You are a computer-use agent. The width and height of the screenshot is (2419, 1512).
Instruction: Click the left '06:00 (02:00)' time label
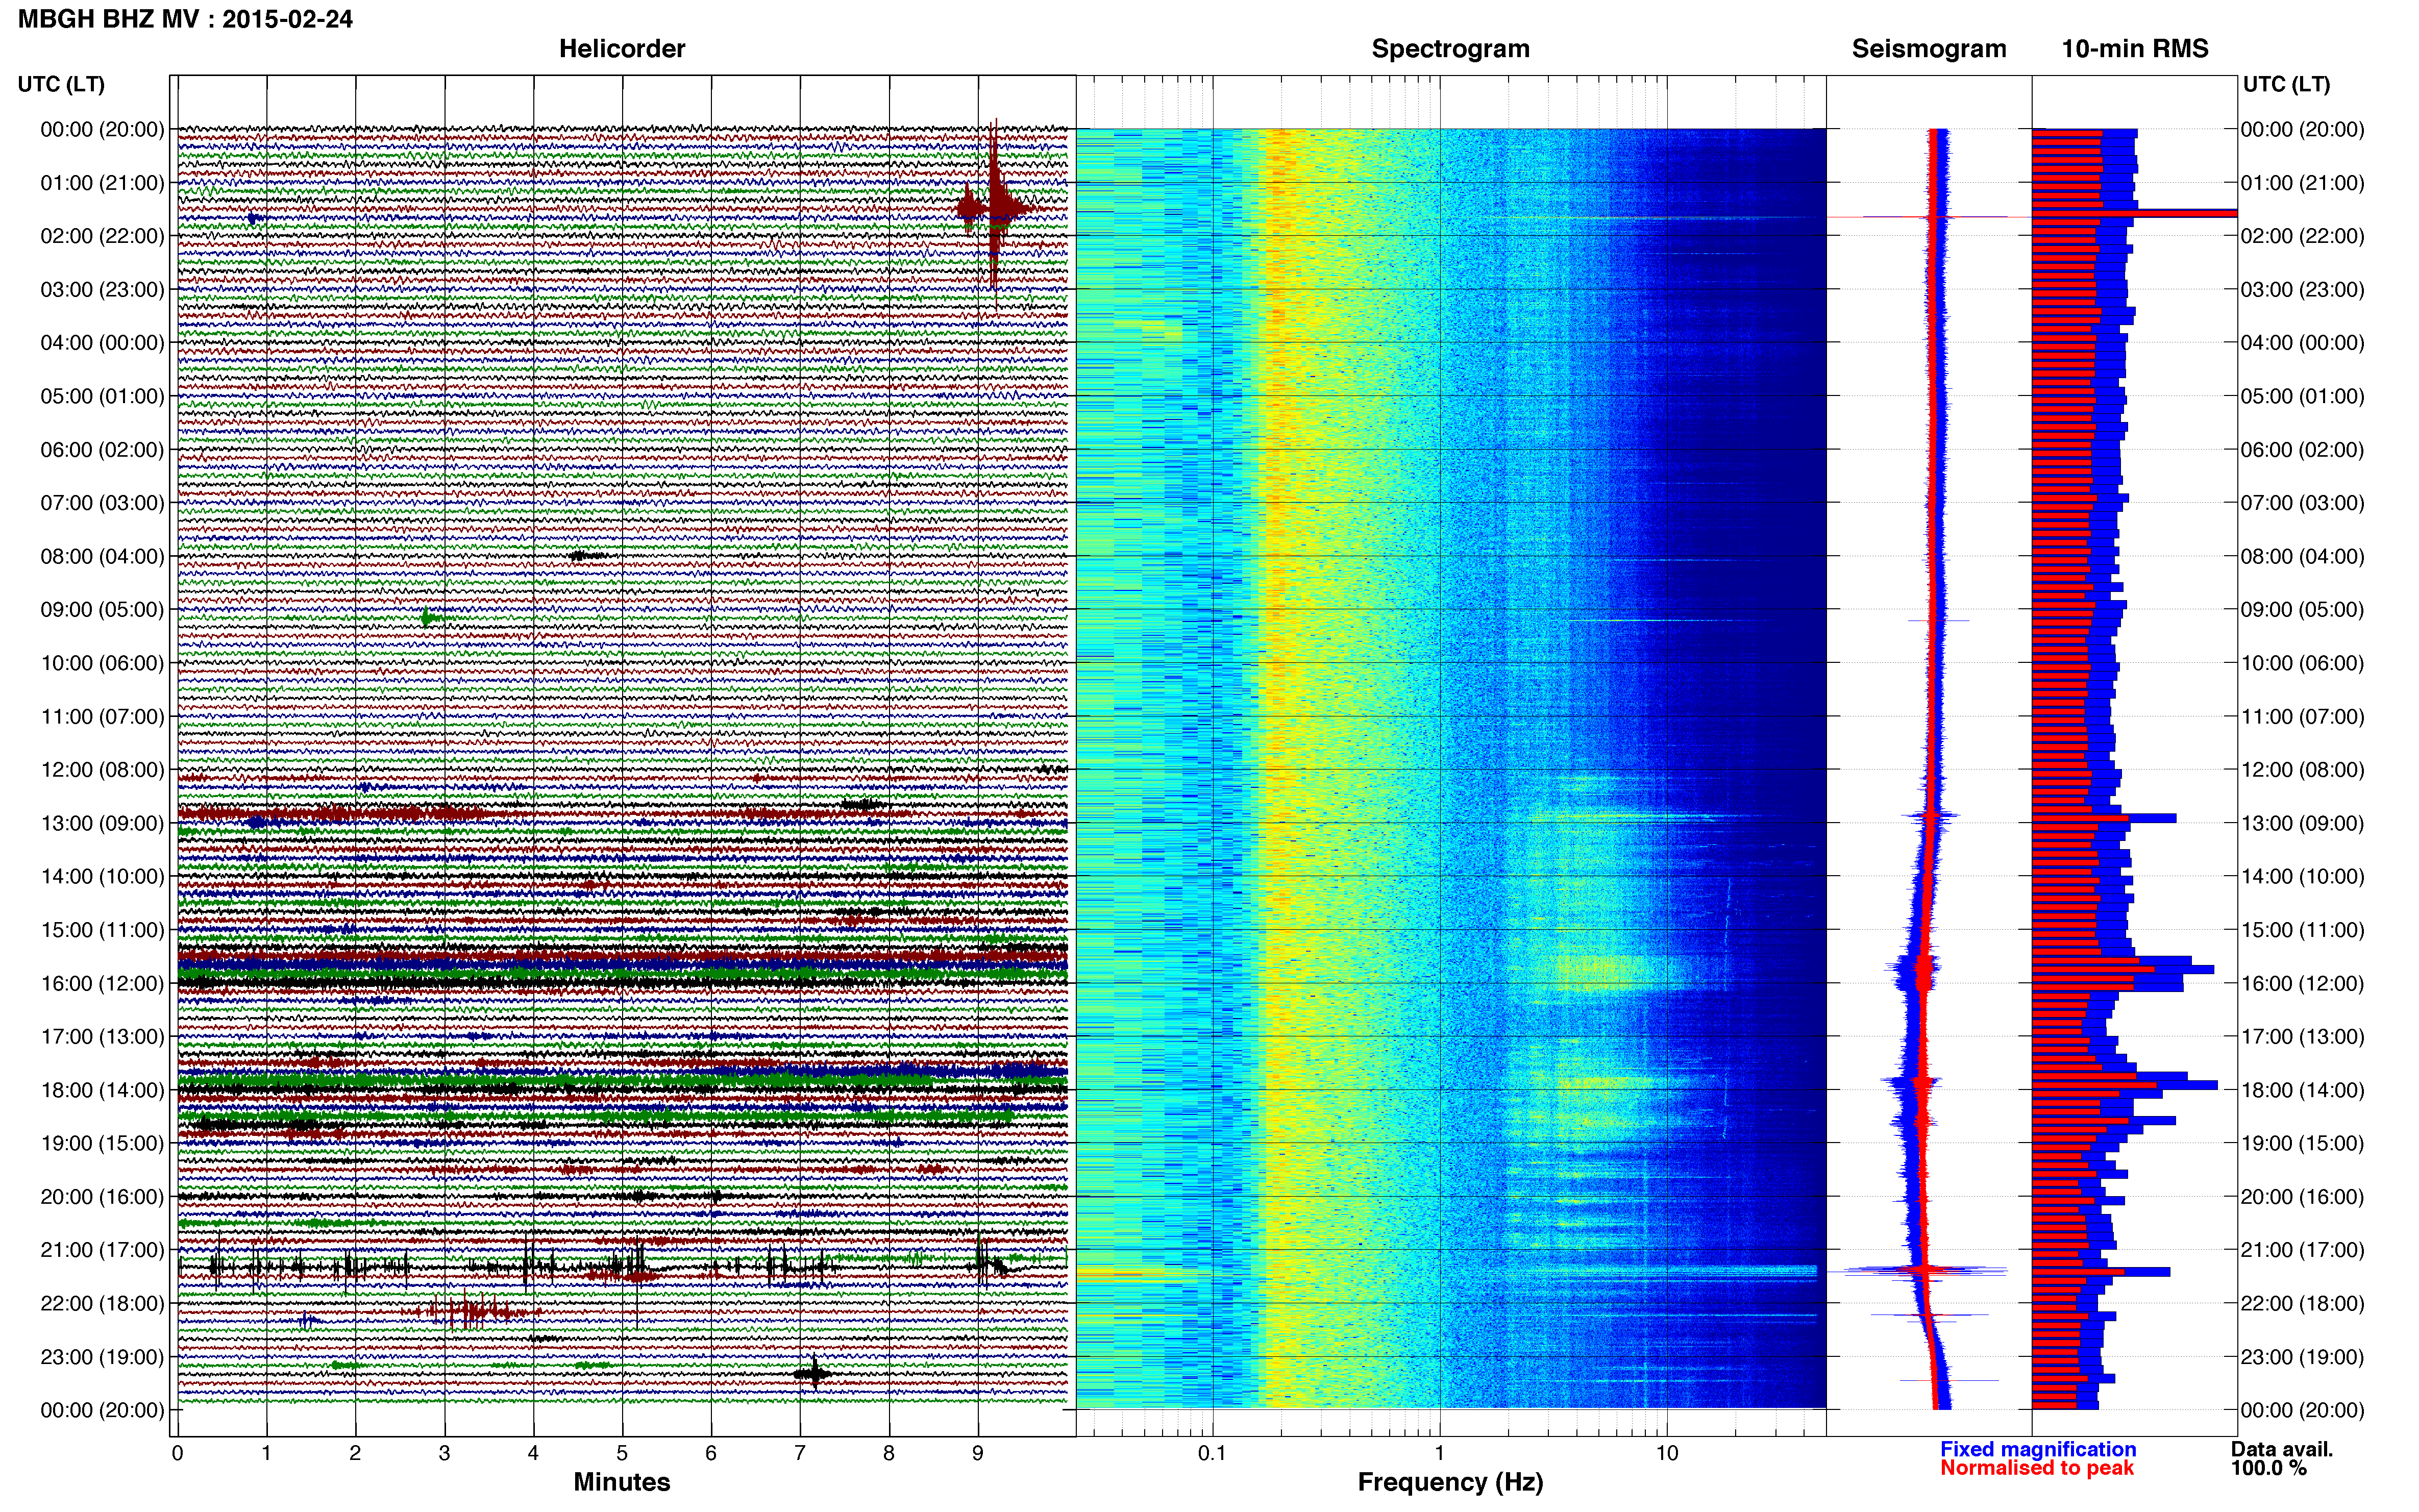102,449
